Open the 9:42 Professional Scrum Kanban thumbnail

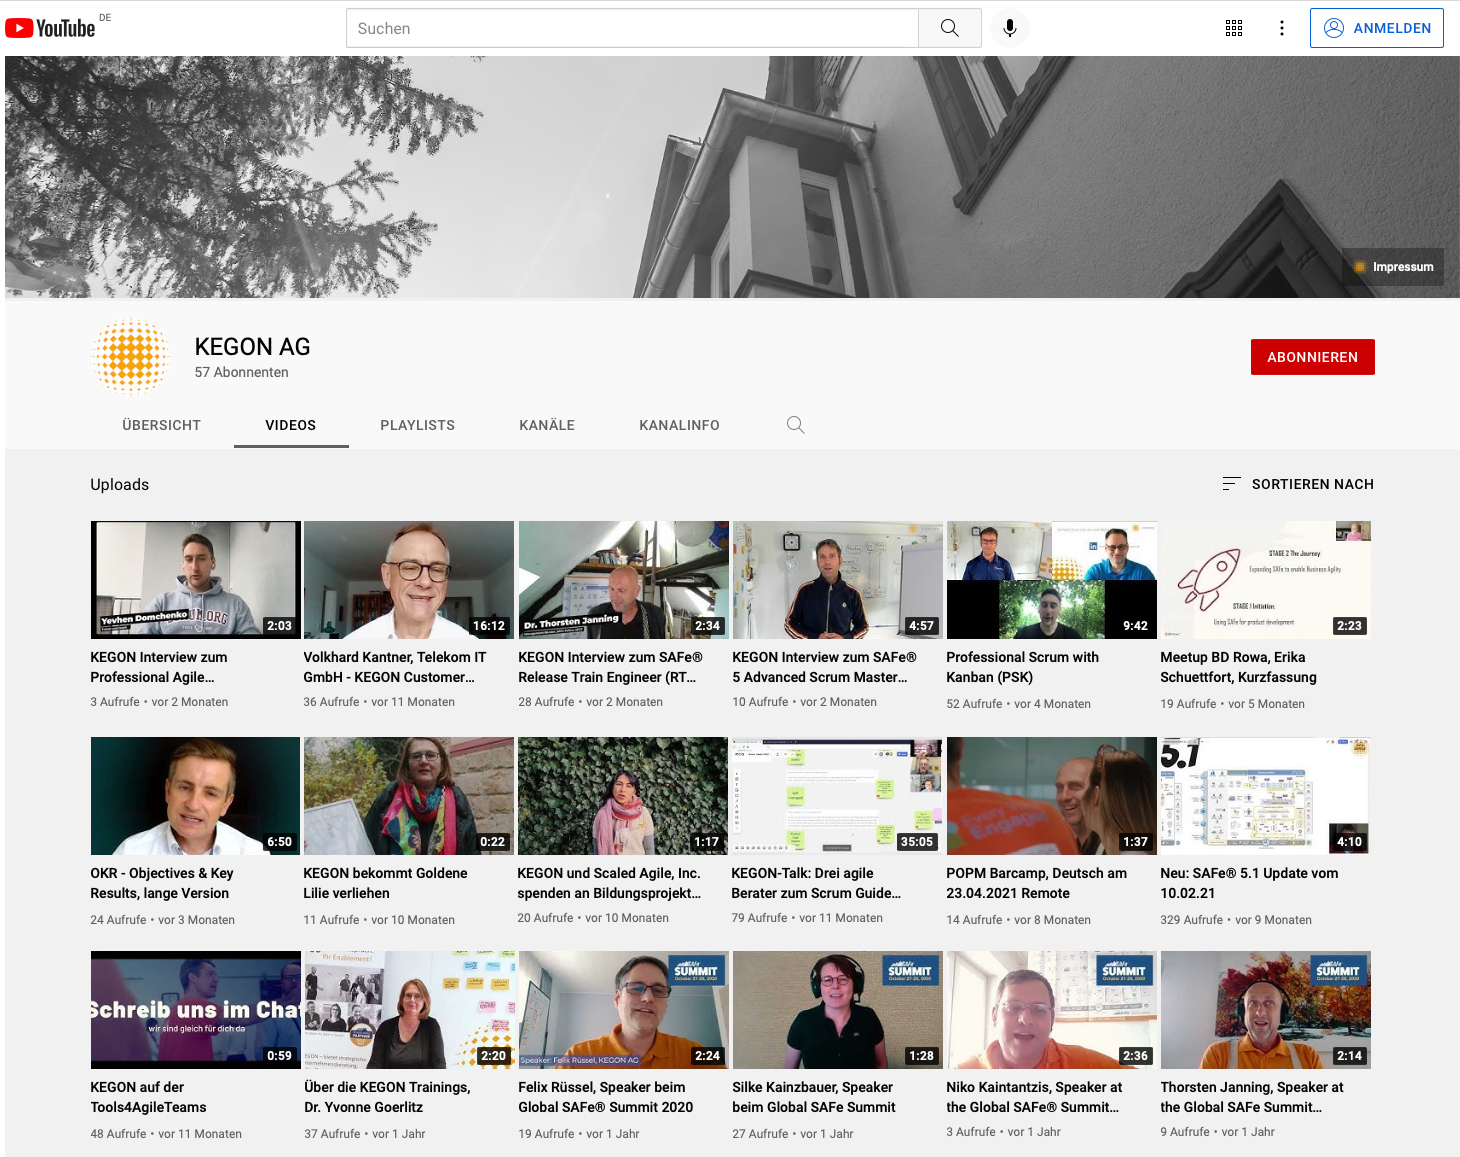pos(1051,580)
